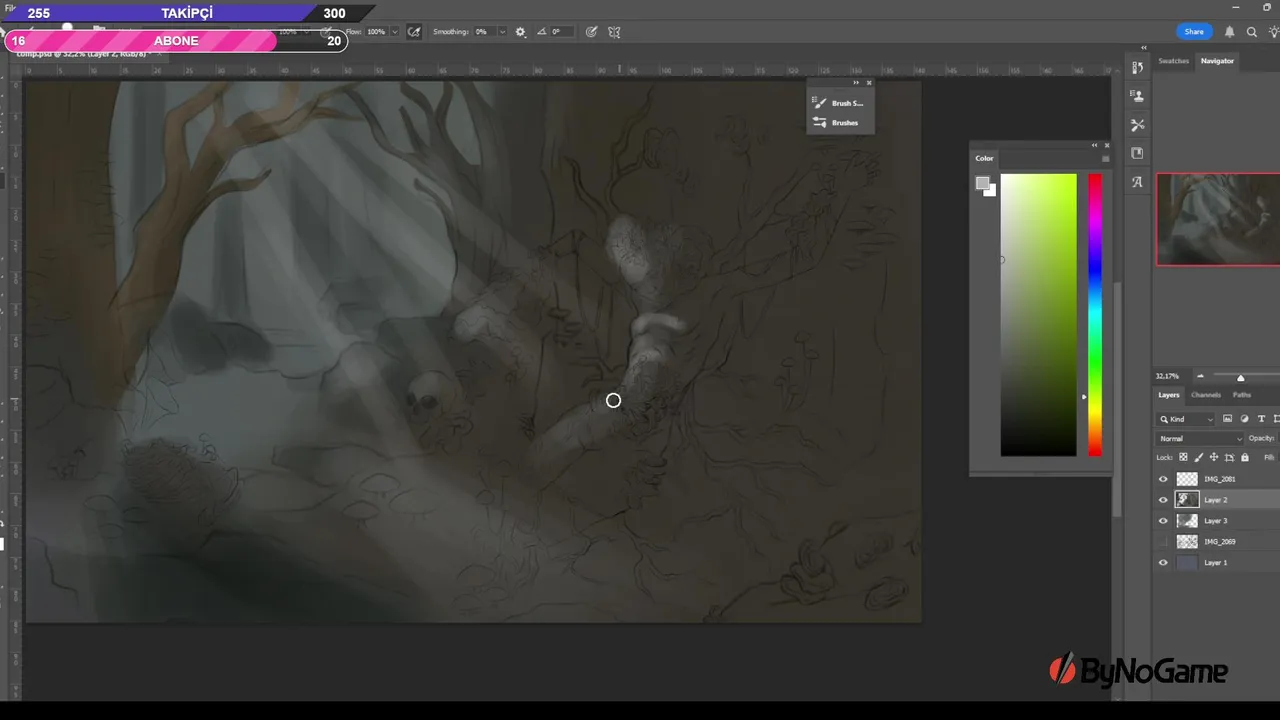Open symmetry options butterfly icon

pos(614,32)
